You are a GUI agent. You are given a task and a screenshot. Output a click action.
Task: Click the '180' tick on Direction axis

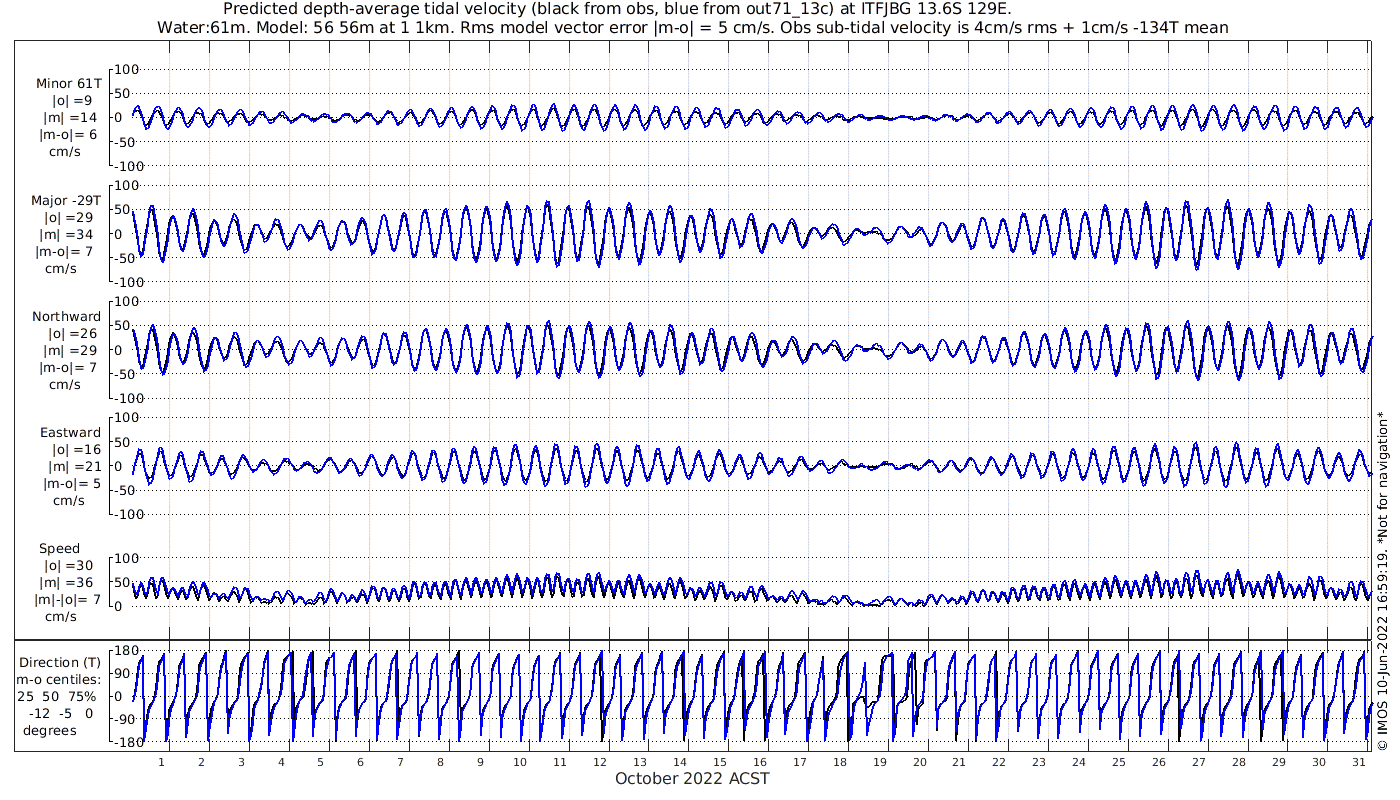pyautogui.click(x=125, y=650)
